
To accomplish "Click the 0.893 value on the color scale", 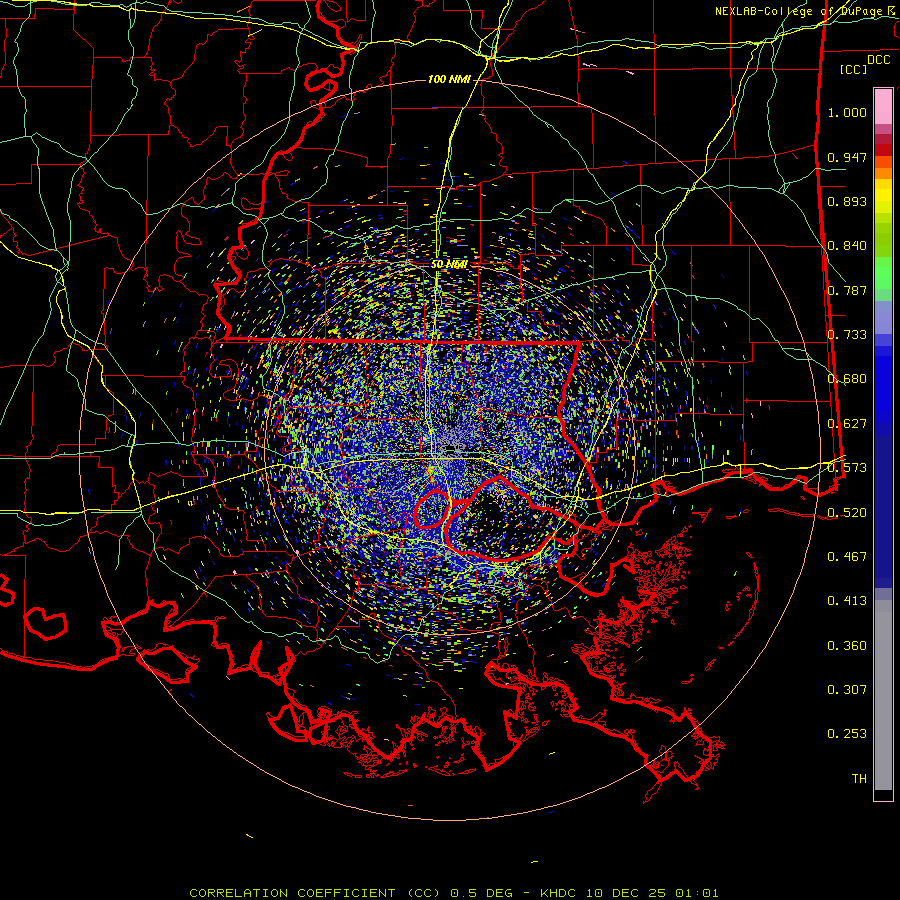I will (847, 201).
